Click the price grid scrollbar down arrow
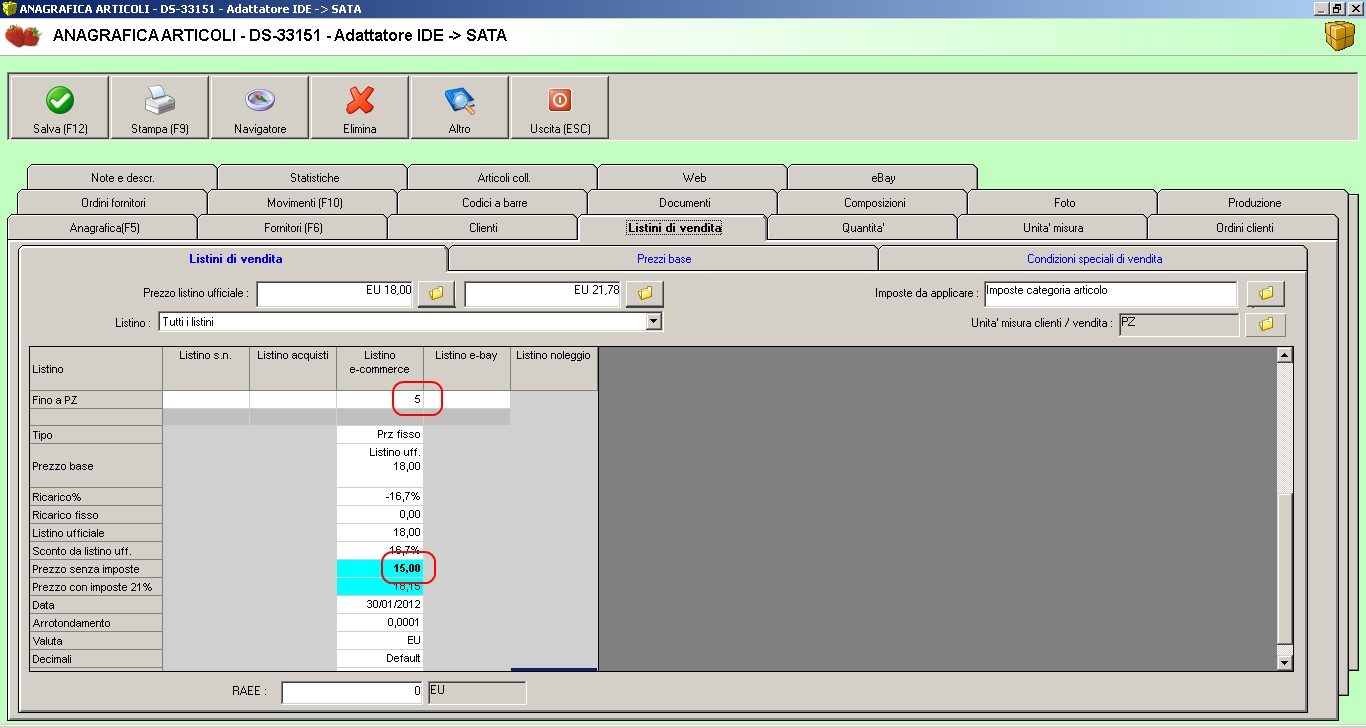 click(1285, 662)
